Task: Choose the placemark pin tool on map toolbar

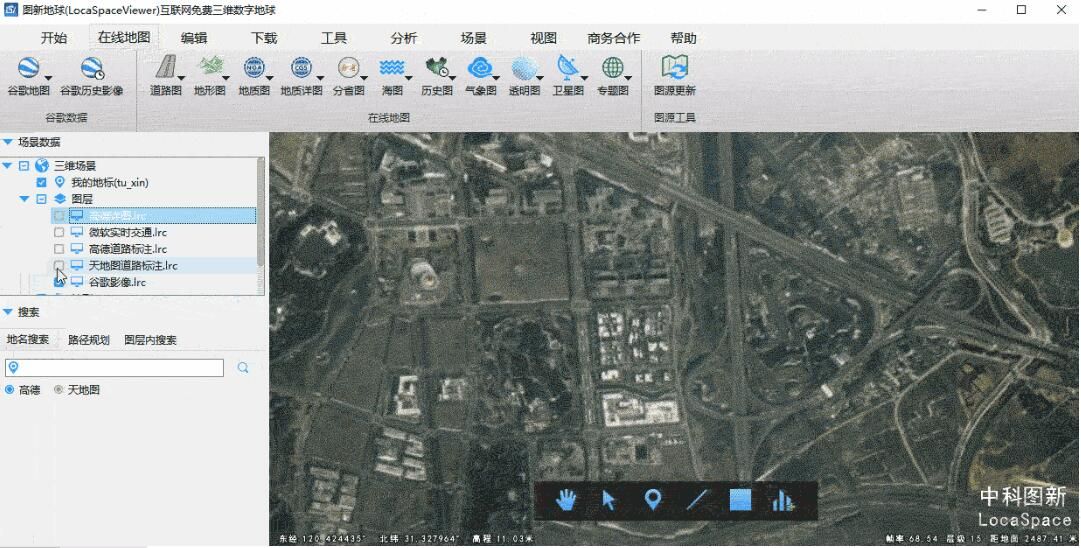Action: (x=652, y=500)
